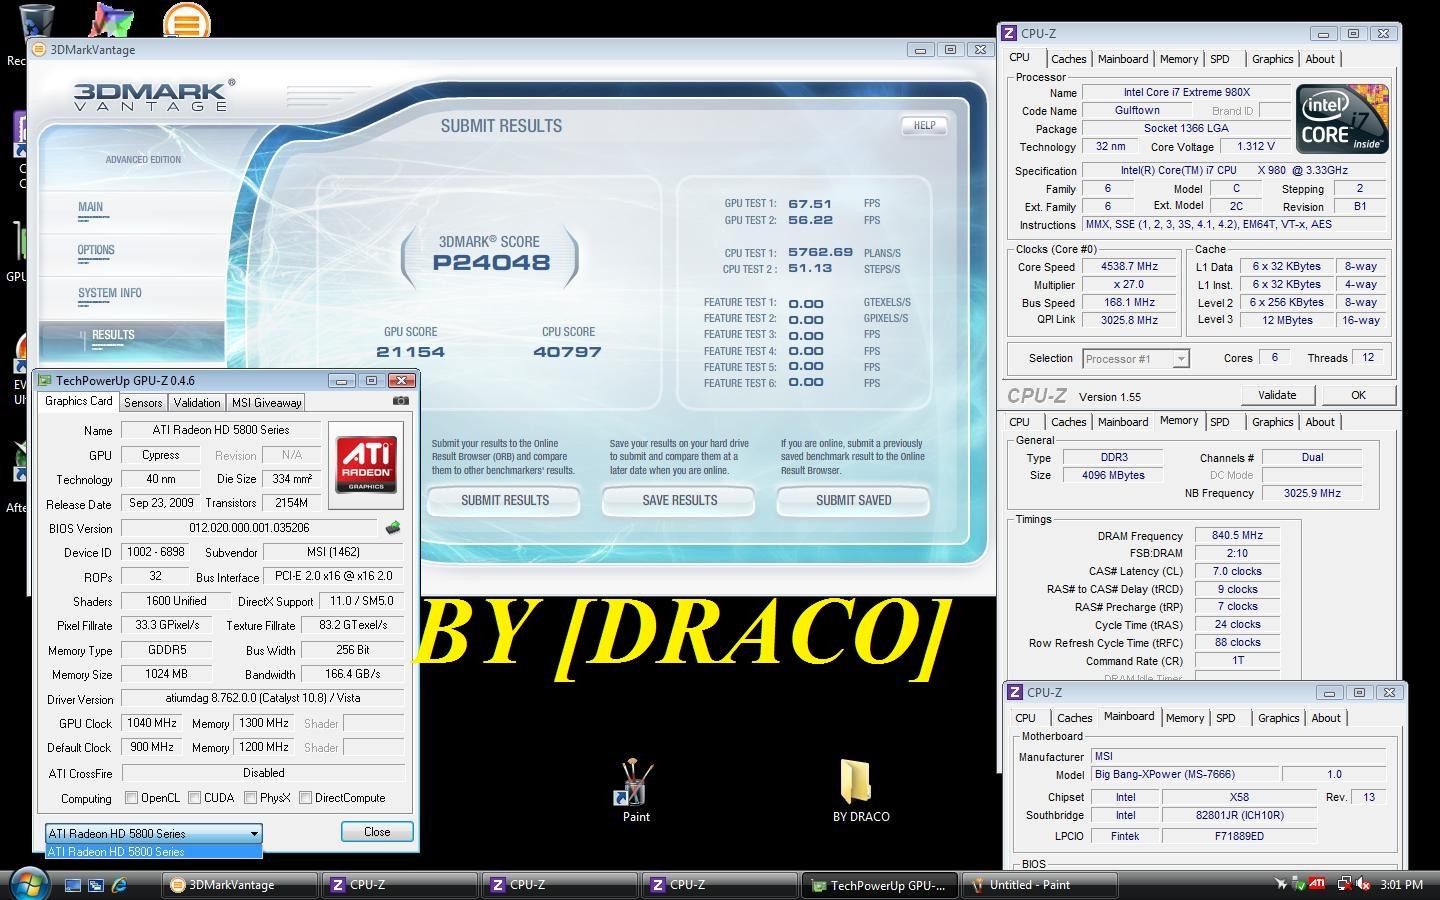
Task: Open the BY DRACO folder on the desktop
Action: point(861,791)
